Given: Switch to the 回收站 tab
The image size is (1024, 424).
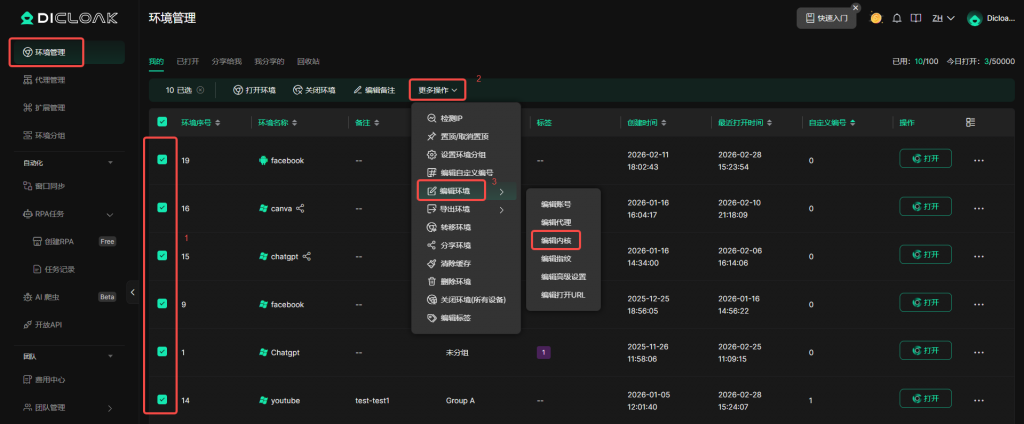Looking at the screenshot, I should tap(308, 62).
